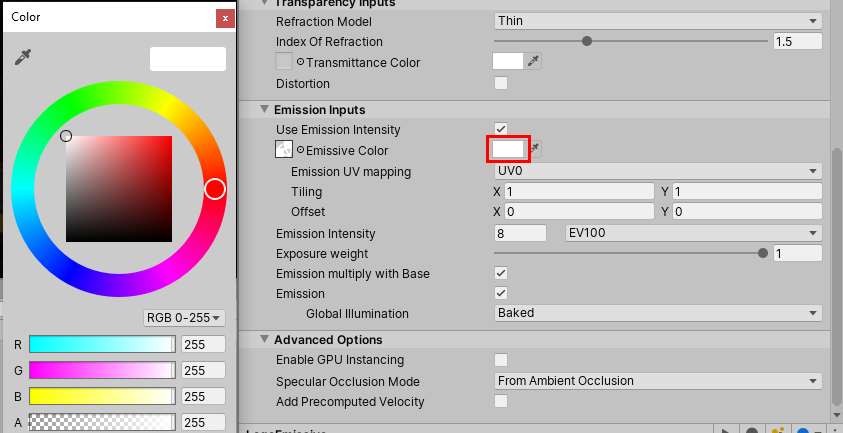Open the Global Illumination Baked dropdown
This screenshot has width=843, height=433.
[658, 313]
